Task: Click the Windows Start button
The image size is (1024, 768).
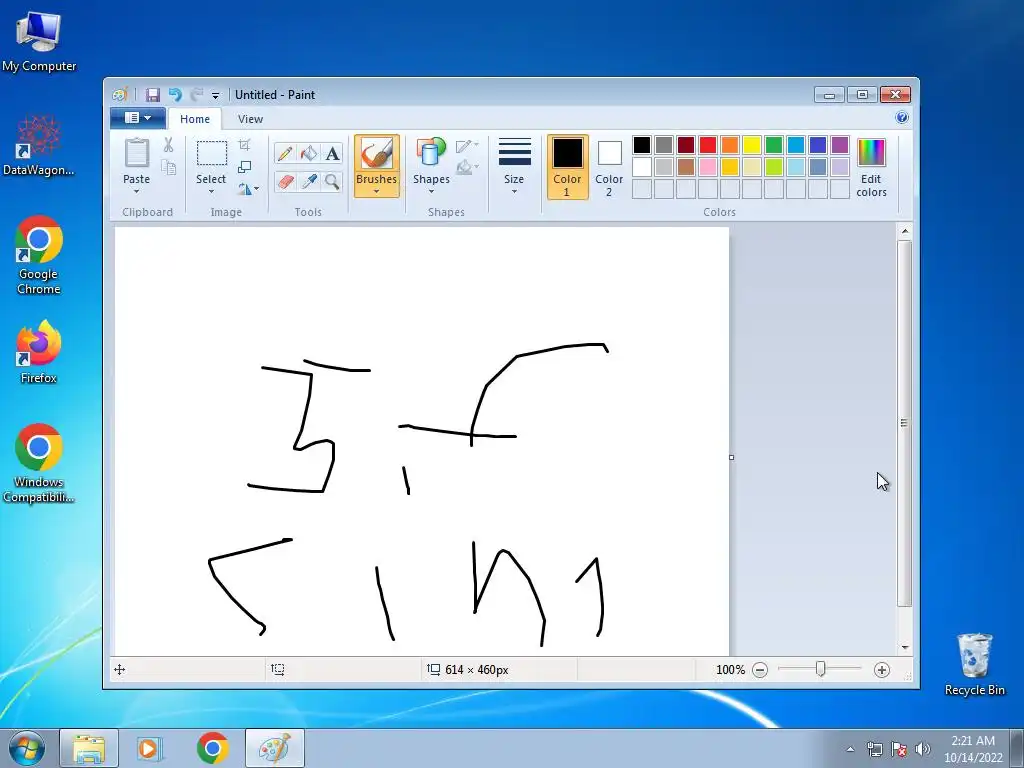Action: (26, 748)
